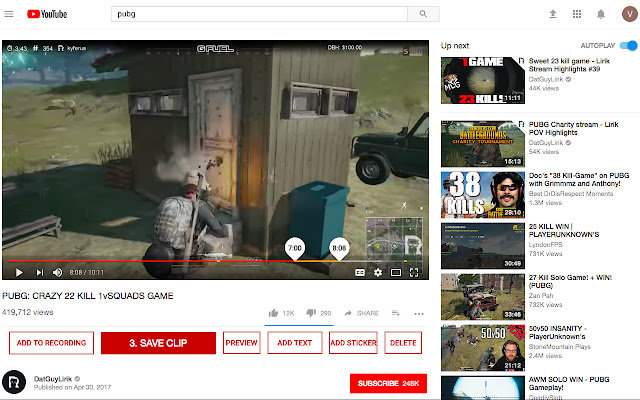Screen dimensions: 640x400
Task: Open AWM SOLO WIN title link
Action: coord(569,383)
